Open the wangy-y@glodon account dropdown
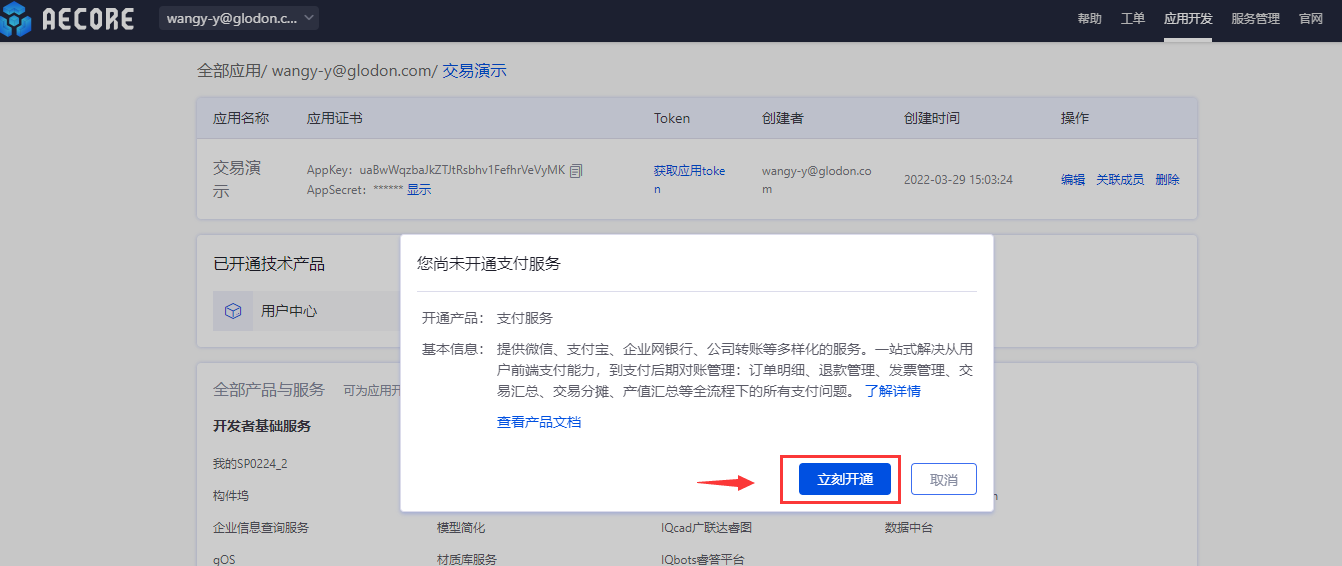 [238, 18]
